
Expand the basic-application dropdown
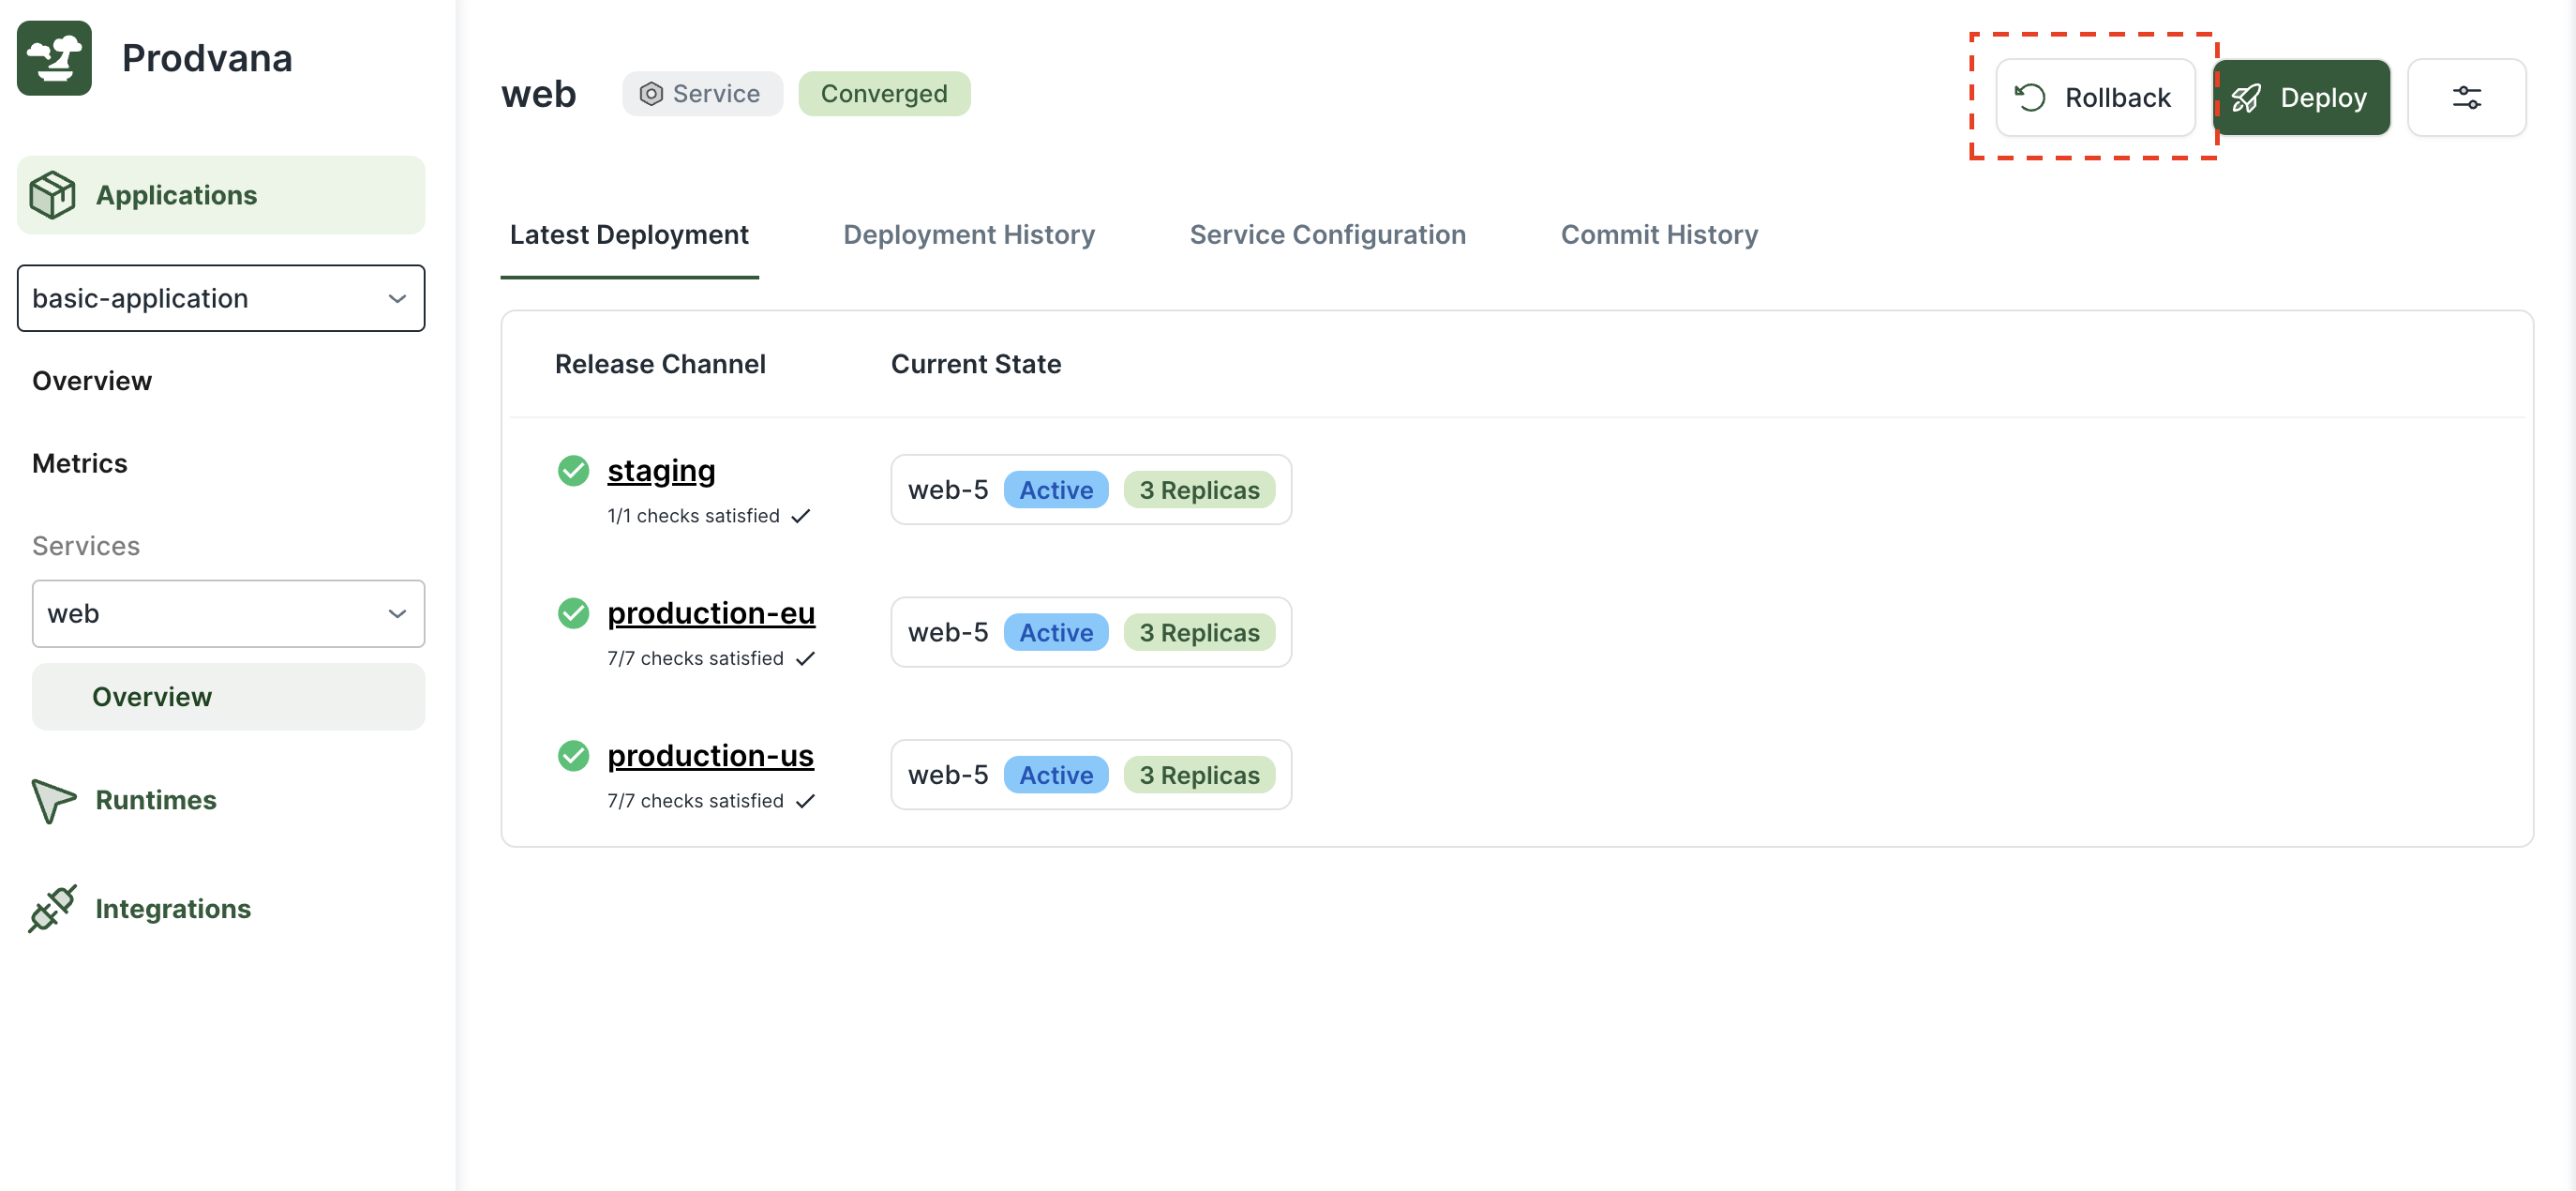click(221, 298)
